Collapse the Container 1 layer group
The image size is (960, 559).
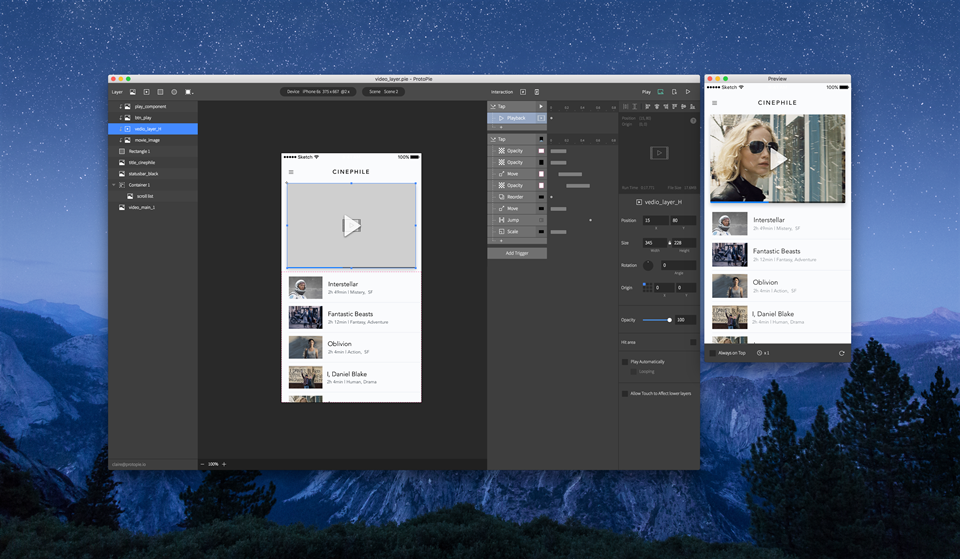click(114, 185)
